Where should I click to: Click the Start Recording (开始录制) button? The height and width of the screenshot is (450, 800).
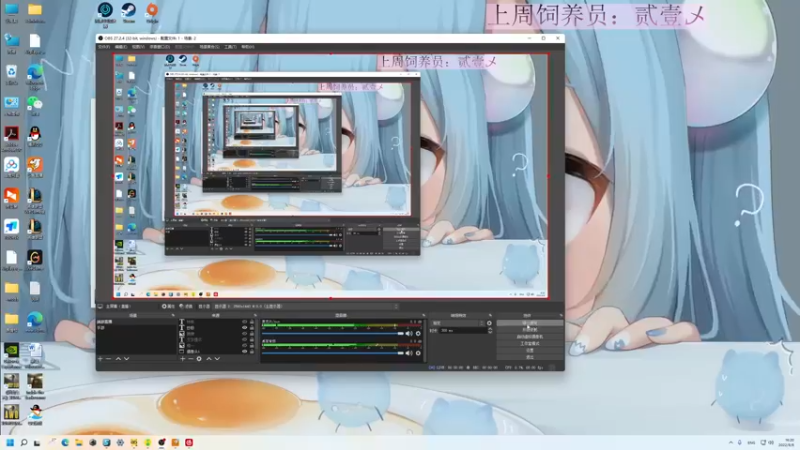pyautogui.click(x=530, y=330)
